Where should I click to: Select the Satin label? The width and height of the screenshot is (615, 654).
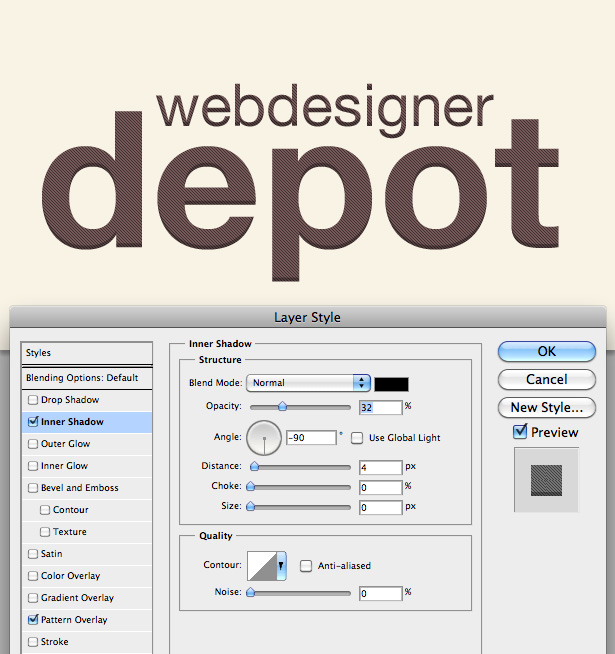52,554
